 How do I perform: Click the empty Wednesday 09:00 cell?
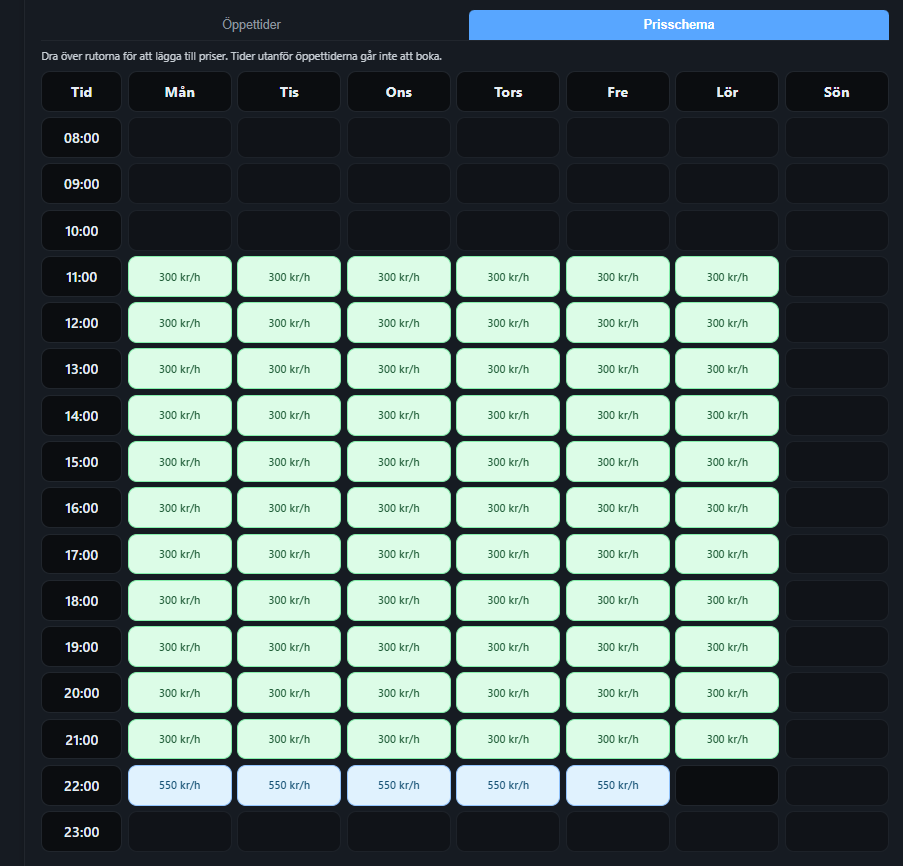[x=399, y=184]
